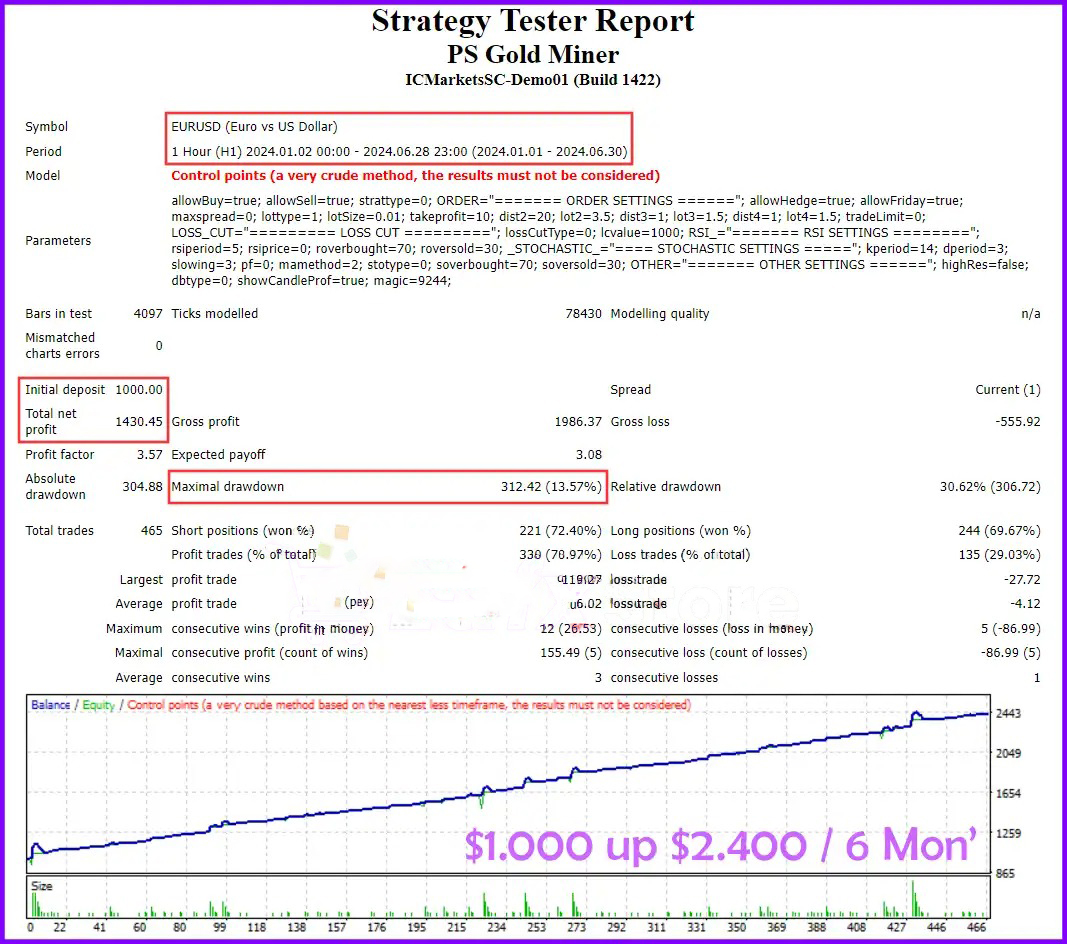The height and width of the screenshot is (944, 1067).
Task: Select the Modelling quality n/a field
Action: [x=1031, y=313]
